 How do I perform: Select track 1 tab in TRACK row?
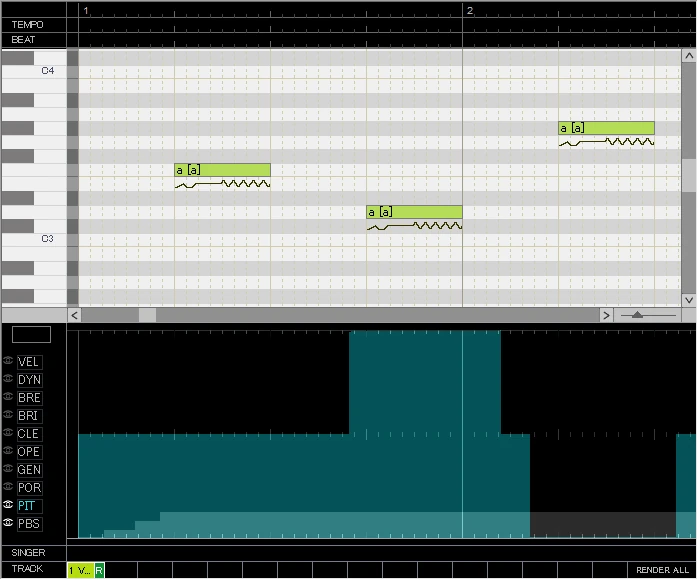coord(80,570)
